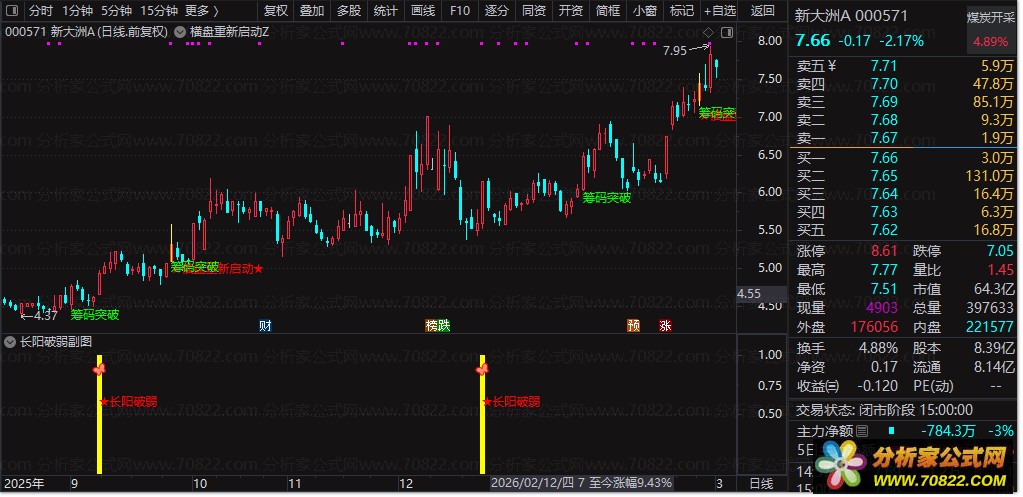Toggle 简框 simple frame mode
The height and width of the screenshot is (497, 1023).
pyautogui.click(x=608, y=11)
